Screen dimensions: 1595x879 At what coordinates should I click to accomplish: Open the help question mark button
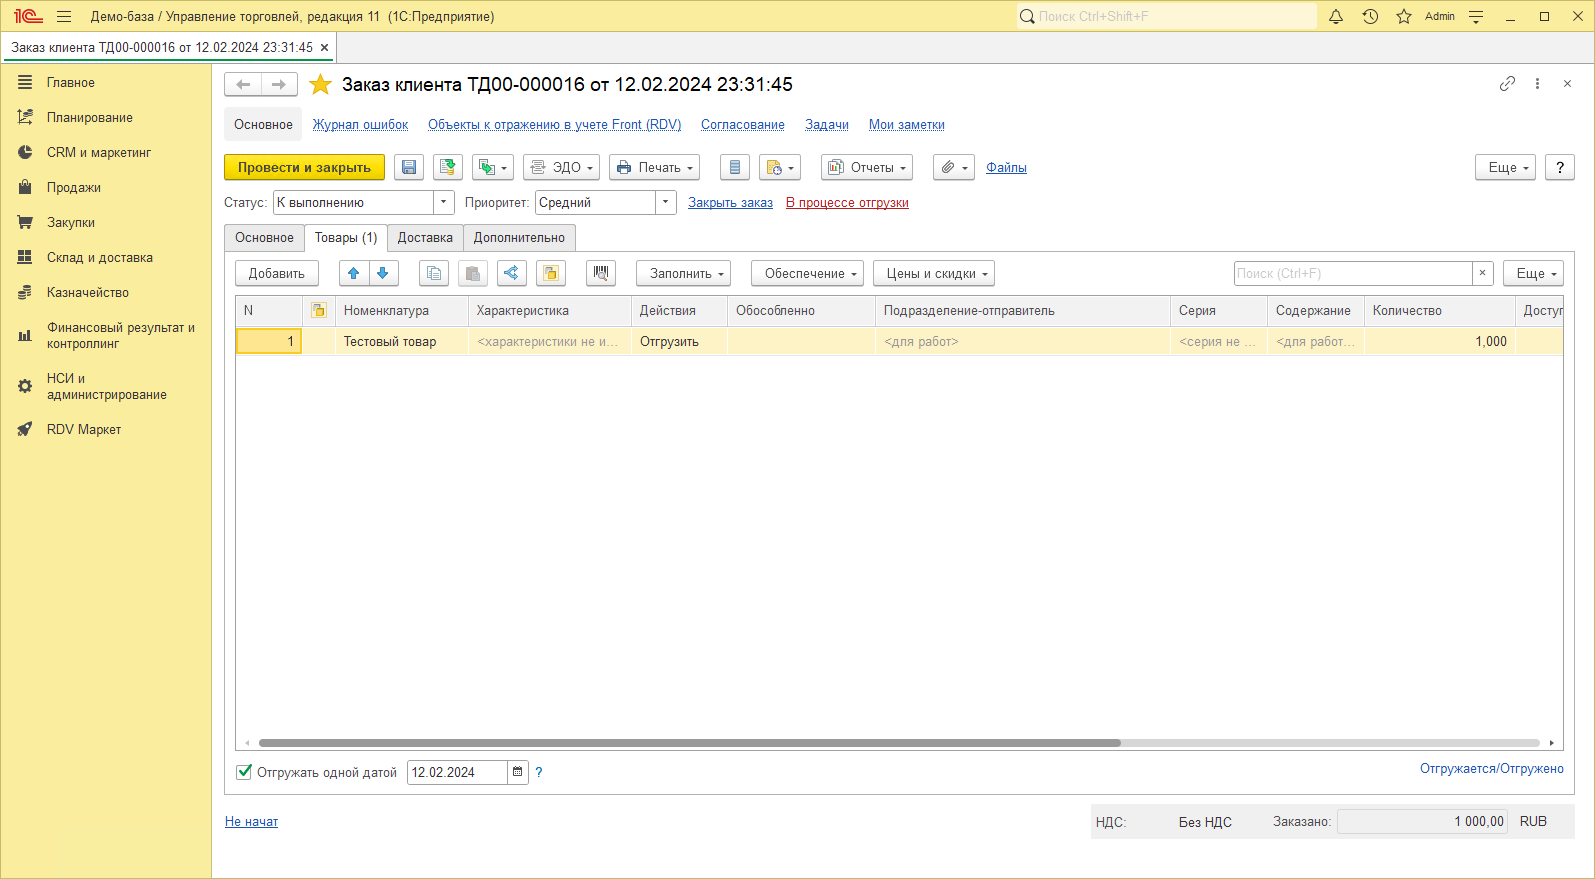[x=1560, y=168]
